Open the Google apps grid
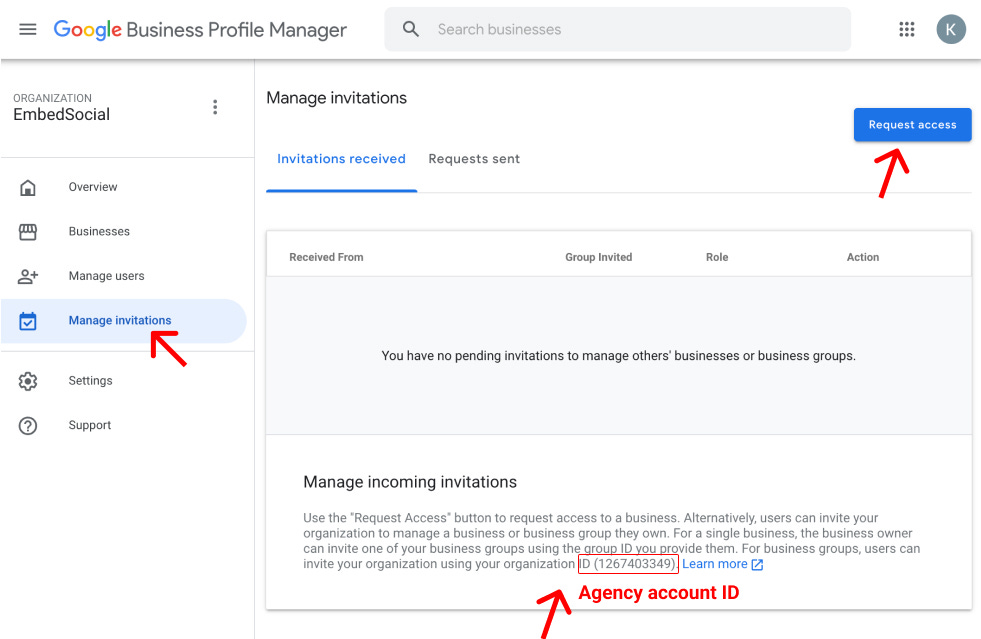 coord(907,29)
